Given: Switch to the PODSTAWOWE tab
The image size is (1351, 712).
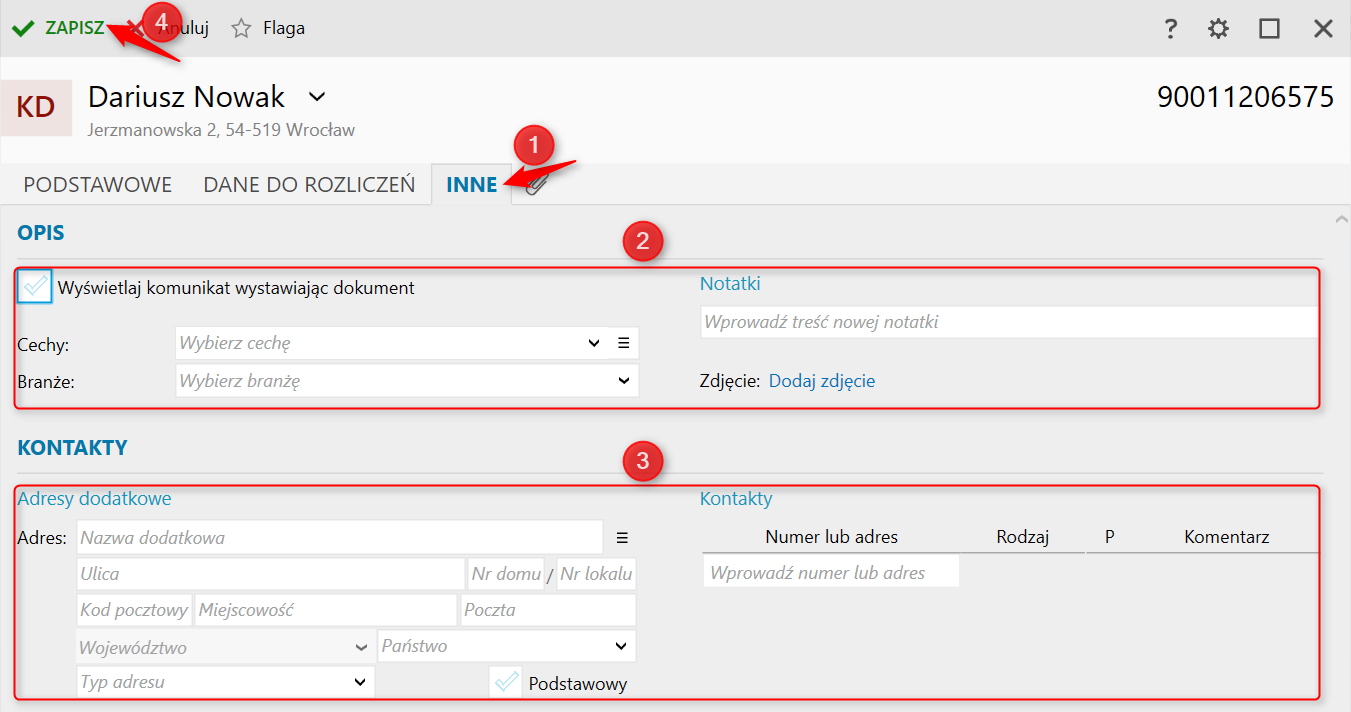Looking at the screenshot, I should [x=98, y=185].
